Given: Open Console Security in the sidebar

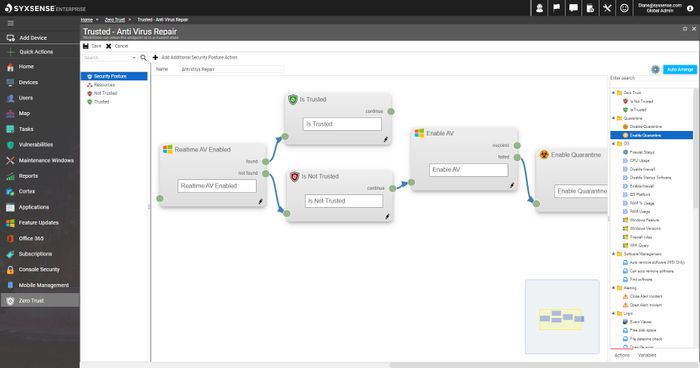Looking at the screenshot, I should coord(40,269).
